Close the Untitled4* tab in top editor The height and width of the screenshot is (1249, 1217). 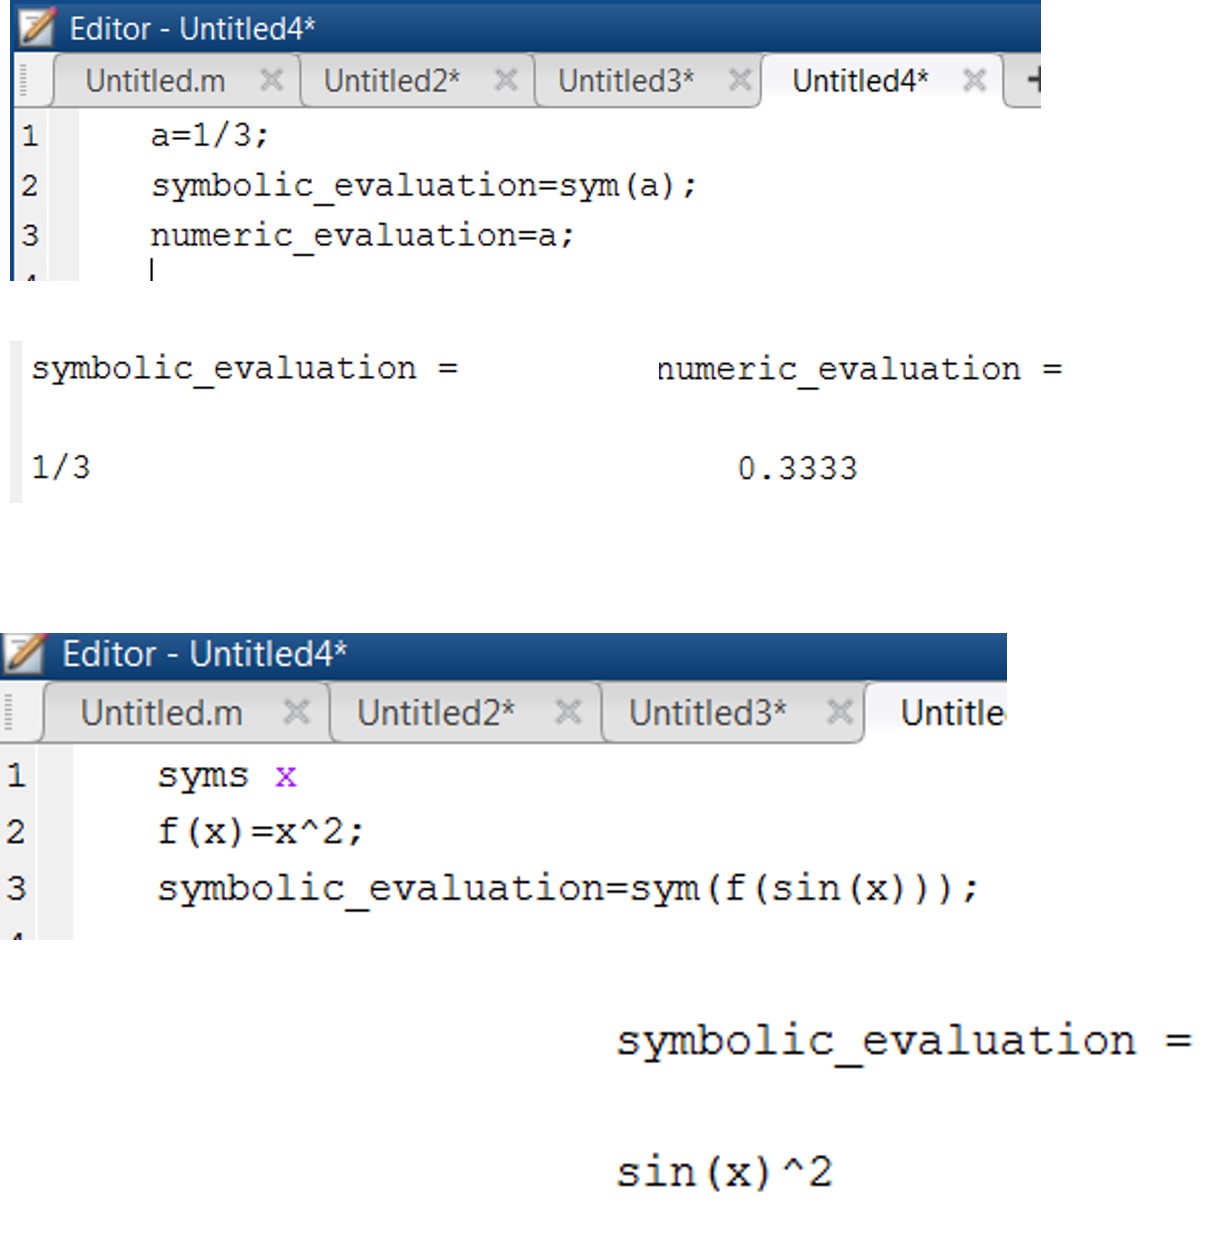pyautogui.click(x=975, y=80)
